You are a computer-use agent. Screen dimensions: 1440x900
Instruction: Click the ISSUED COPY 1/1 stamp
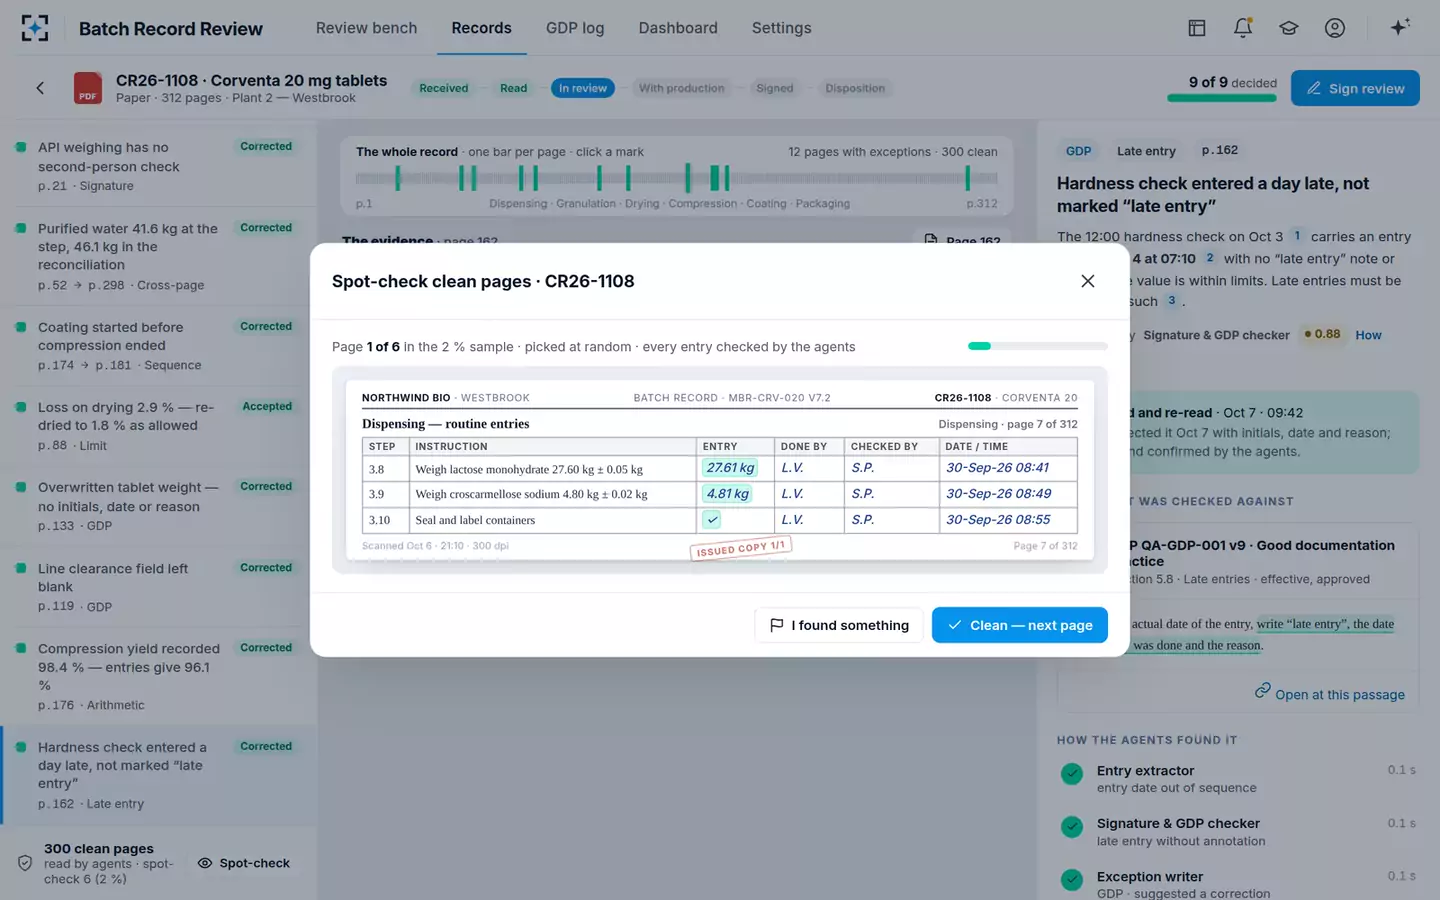pyautogui.click(x=741, y=548)
